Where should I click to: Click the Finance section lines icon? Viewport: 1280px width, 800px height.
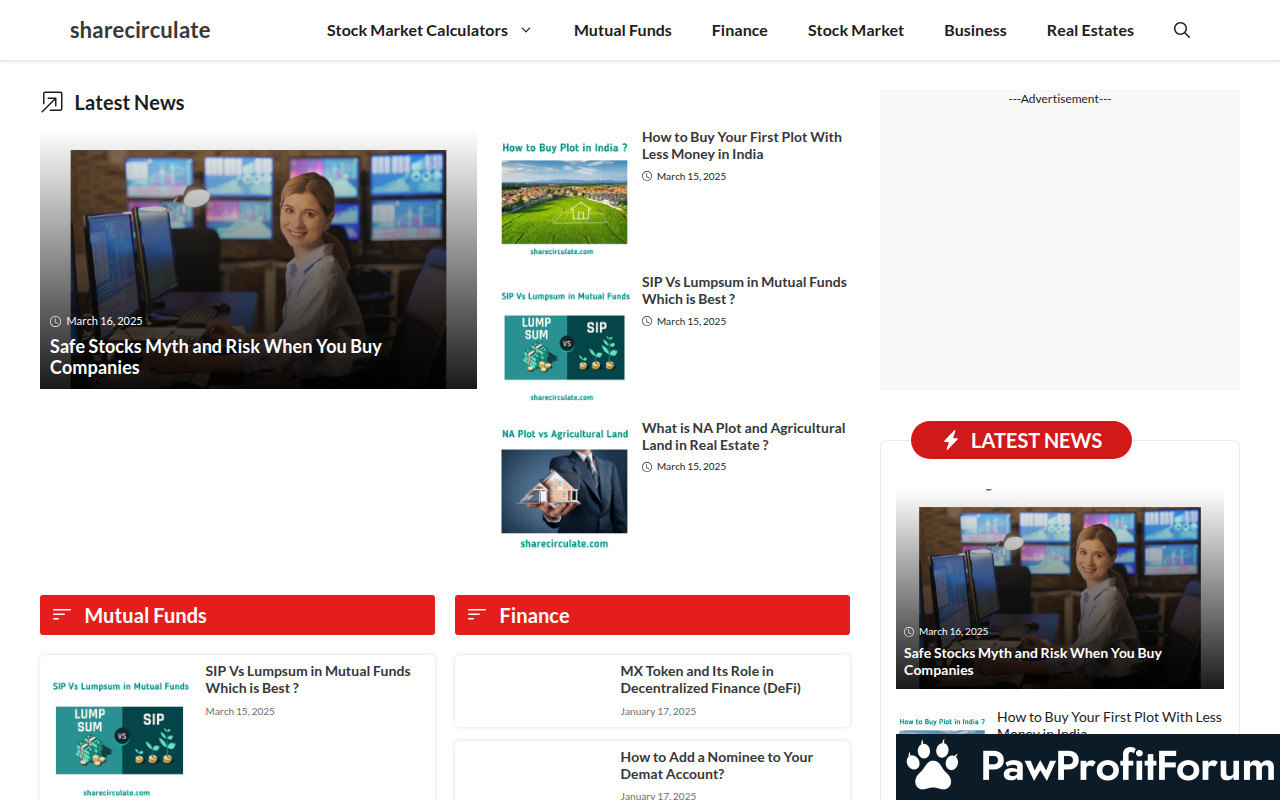point(477,615)
